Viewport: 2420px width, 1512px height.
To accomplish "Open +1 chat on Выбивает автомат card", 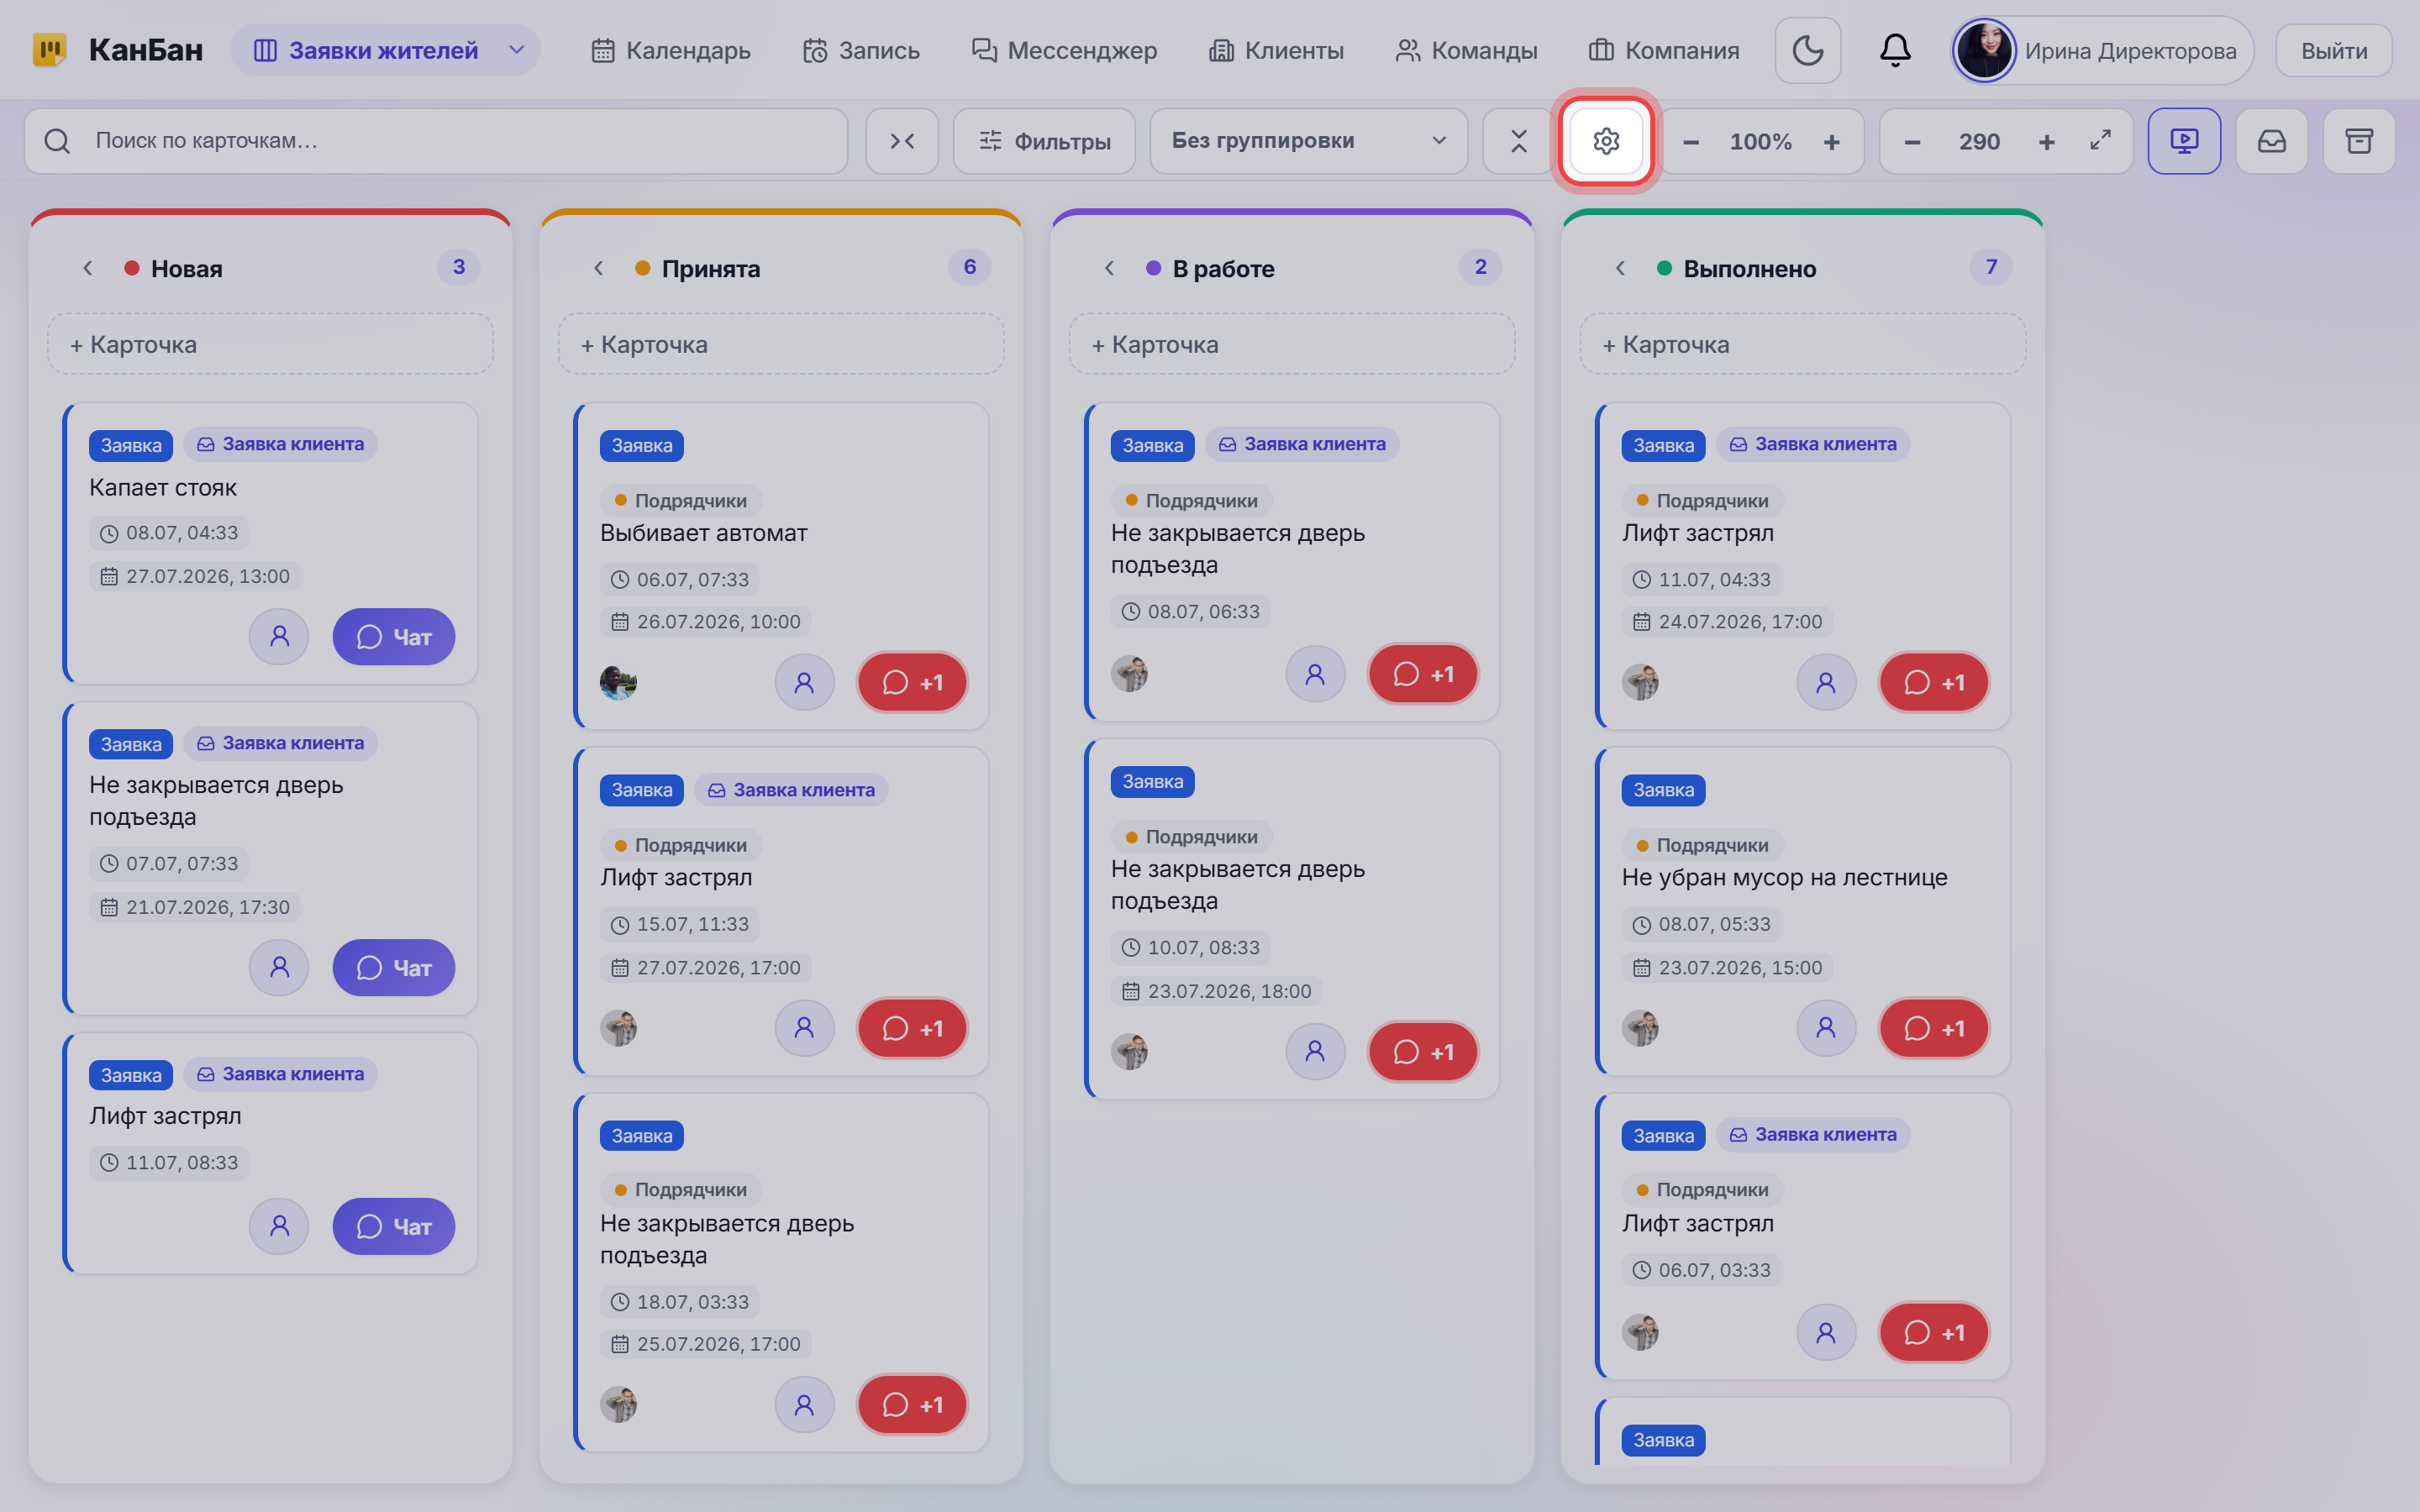I will (912, 683).
